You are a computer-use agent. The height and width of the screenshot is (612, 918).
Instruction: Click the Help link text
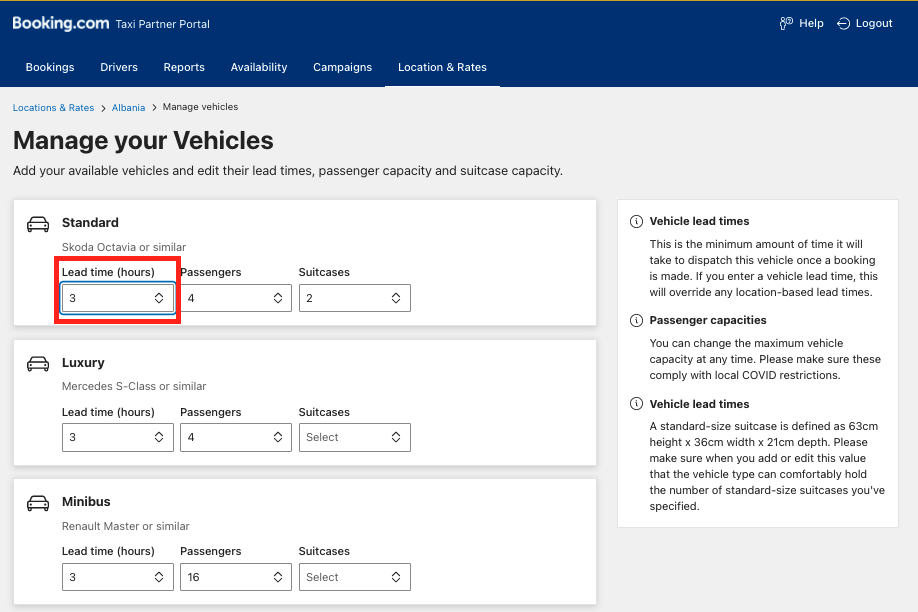[811, 23]
